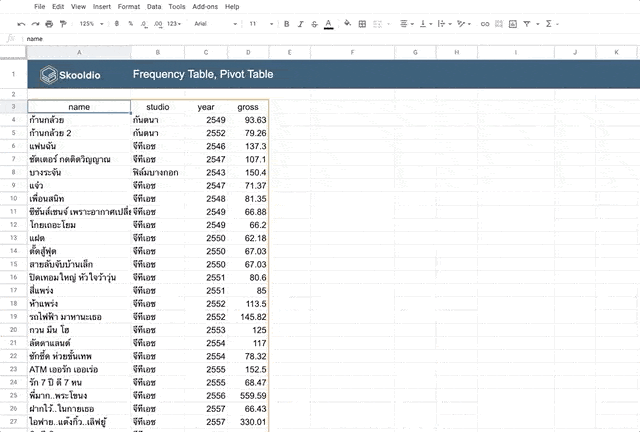Open the Edit menu
Viewport: 640px width, 432px height.
pyautogui.click(x=58, y=7)
